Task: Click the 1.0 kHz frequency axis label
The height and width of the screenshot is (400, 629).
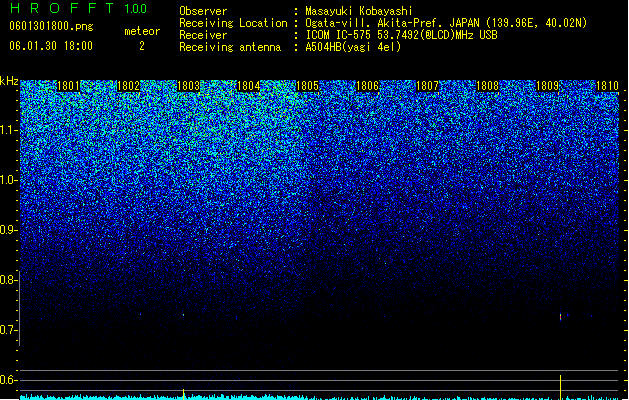Action: point(9,180)
